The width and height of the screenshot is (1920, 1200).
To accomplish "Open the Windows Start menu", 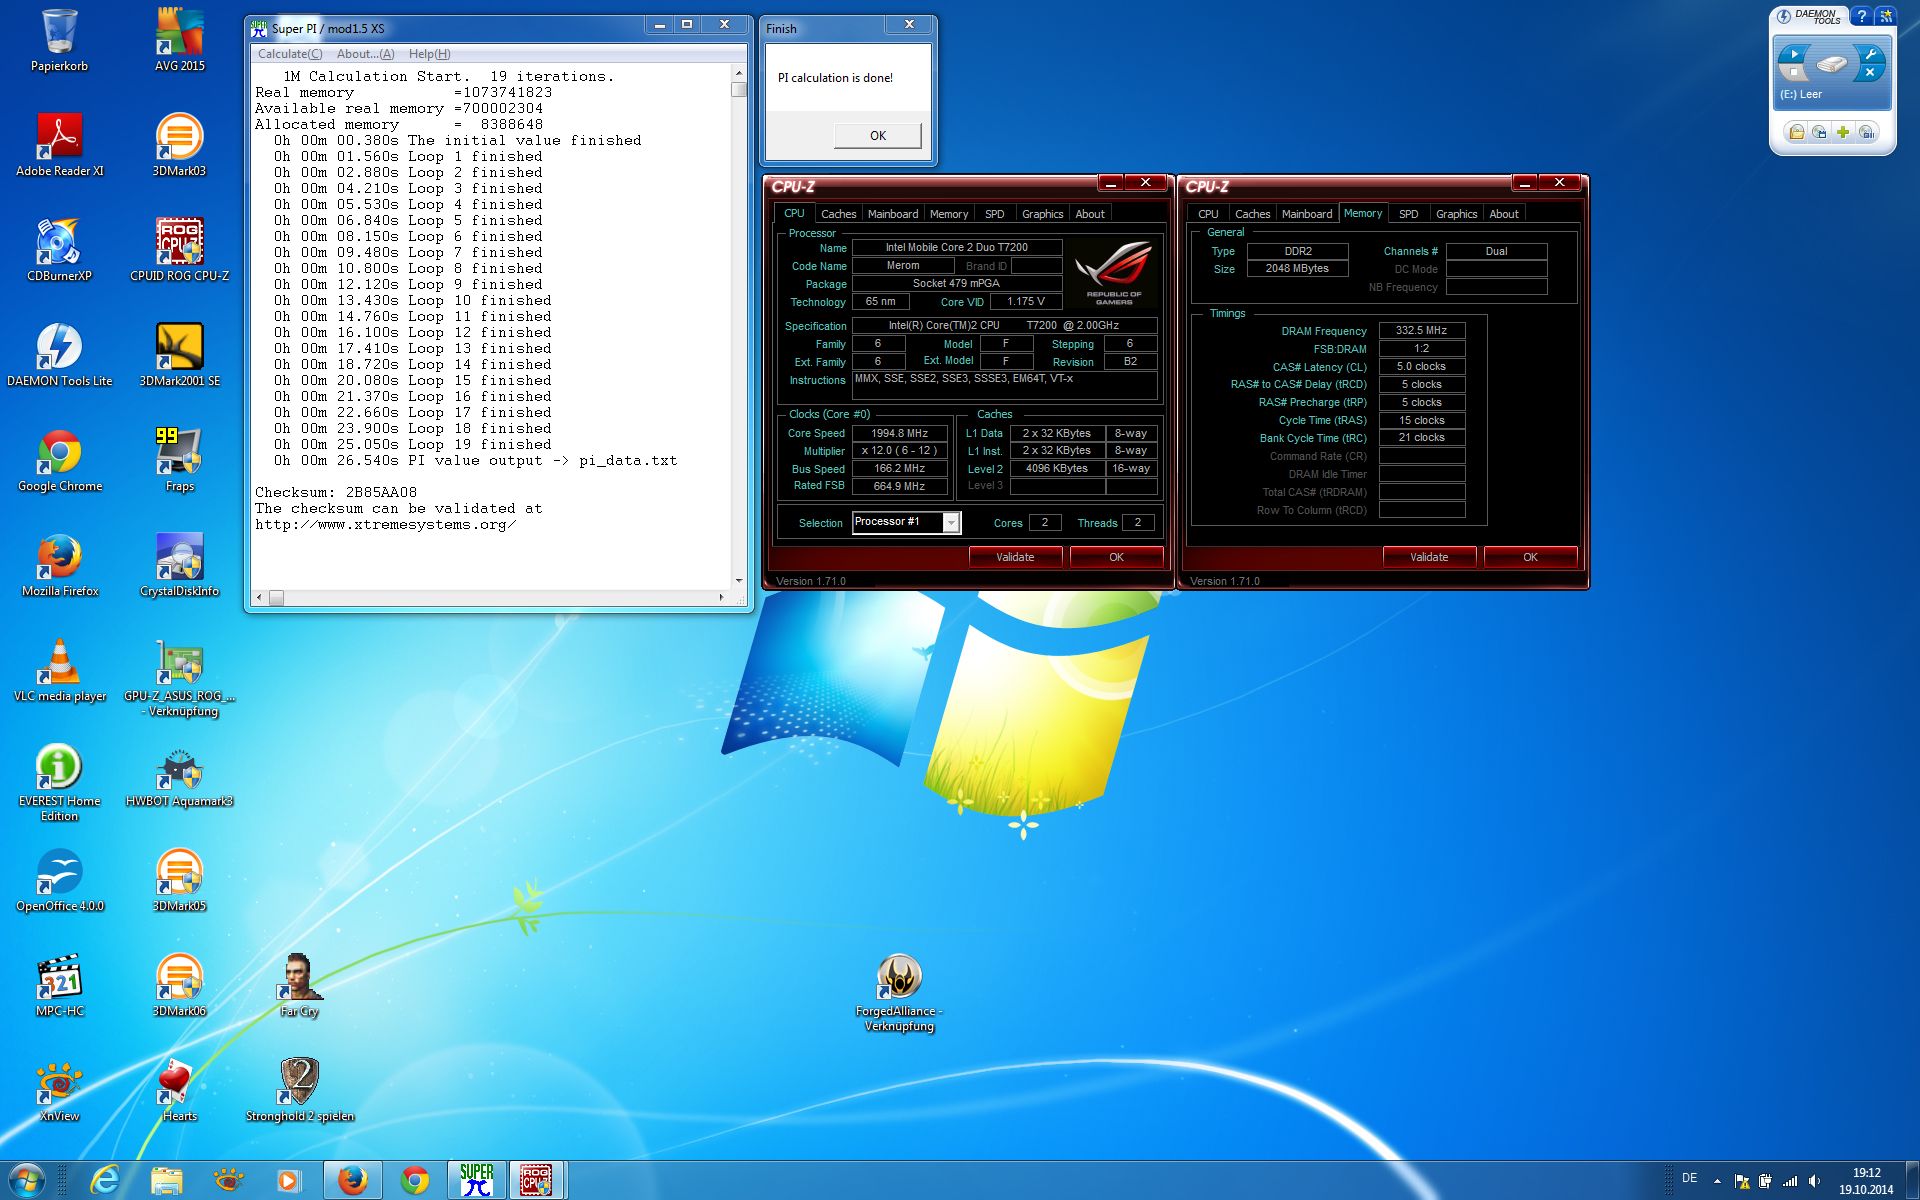I will coord(27,1181).
